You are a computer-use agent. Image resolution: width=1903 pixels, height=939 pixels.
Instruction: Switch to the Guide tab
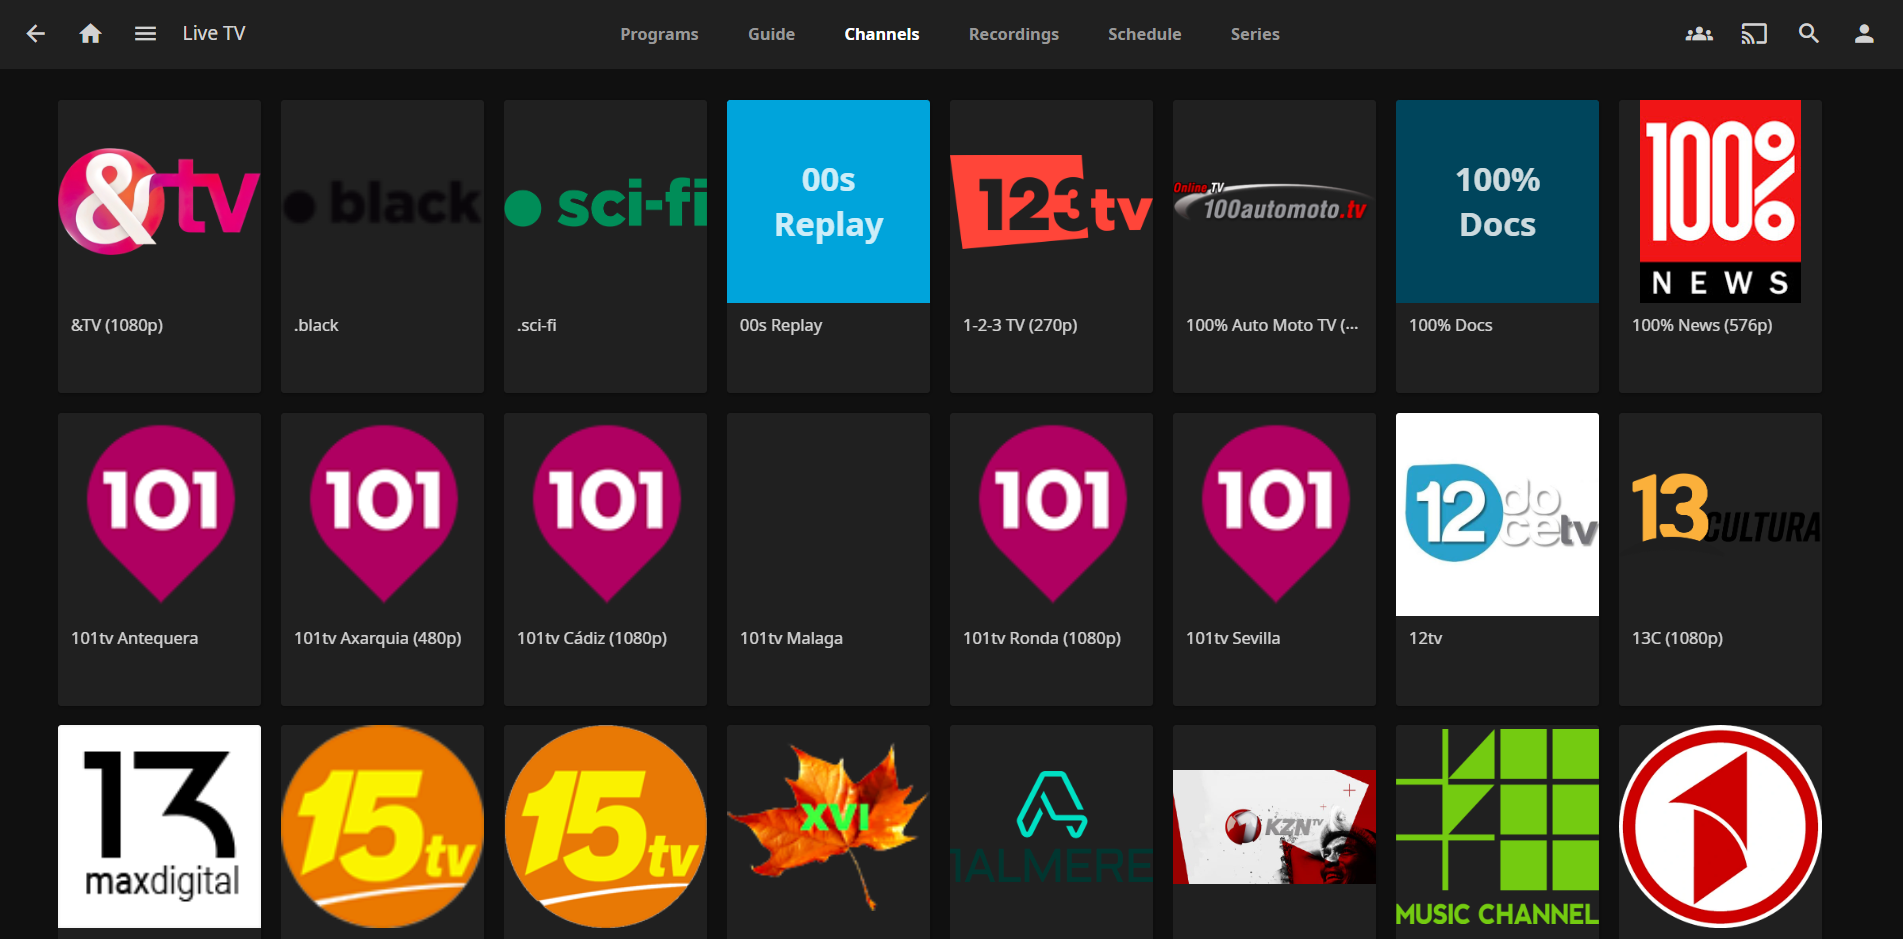[x=771, y=34]
